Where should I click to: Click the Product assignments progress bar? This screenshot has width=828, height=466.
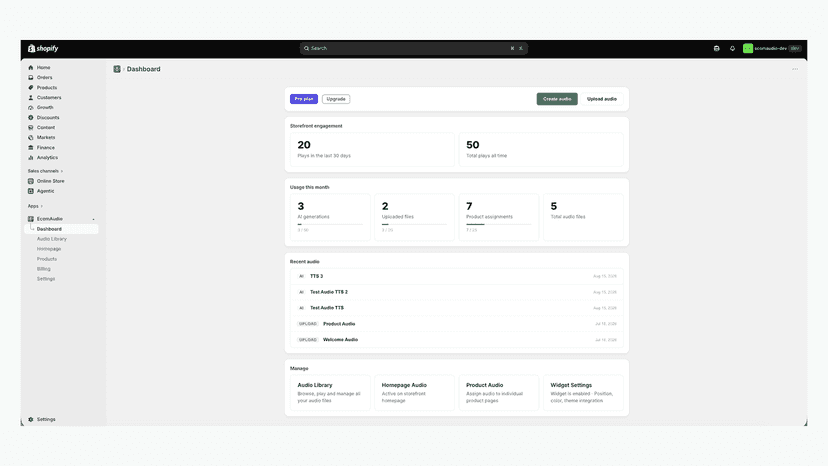498,225
